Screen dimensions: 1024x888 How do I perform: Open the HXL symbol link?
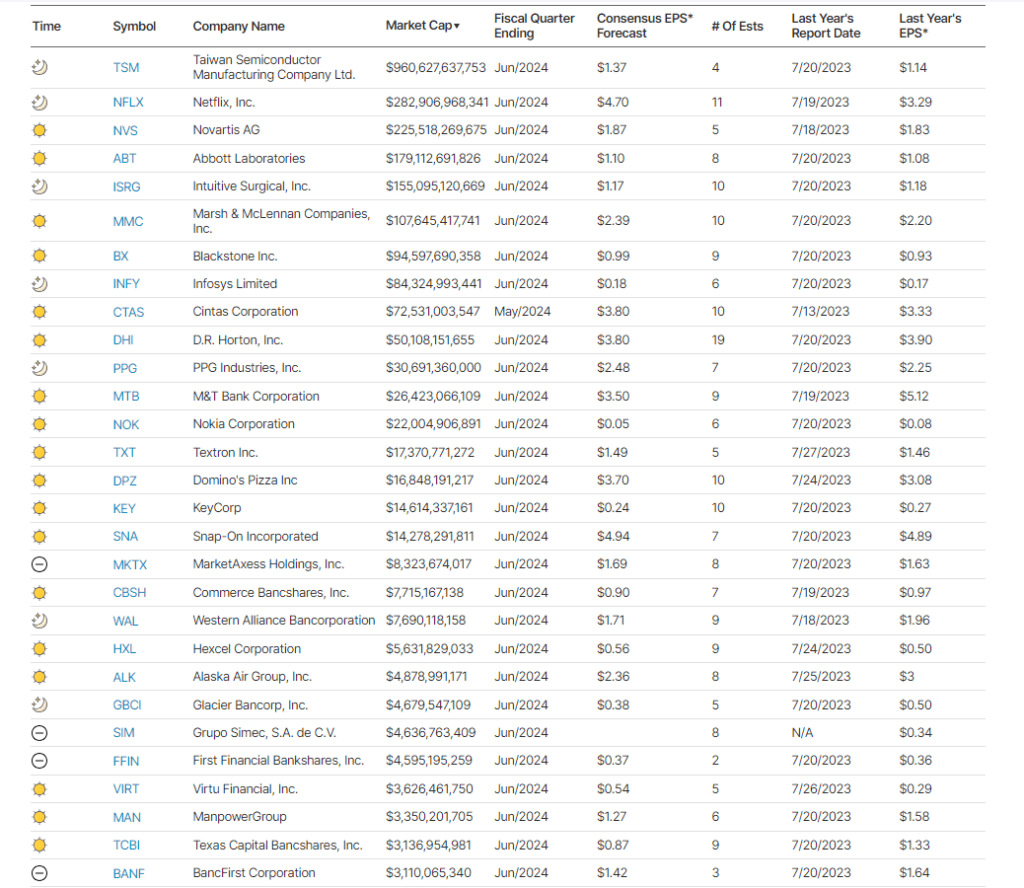click(124, 649)
